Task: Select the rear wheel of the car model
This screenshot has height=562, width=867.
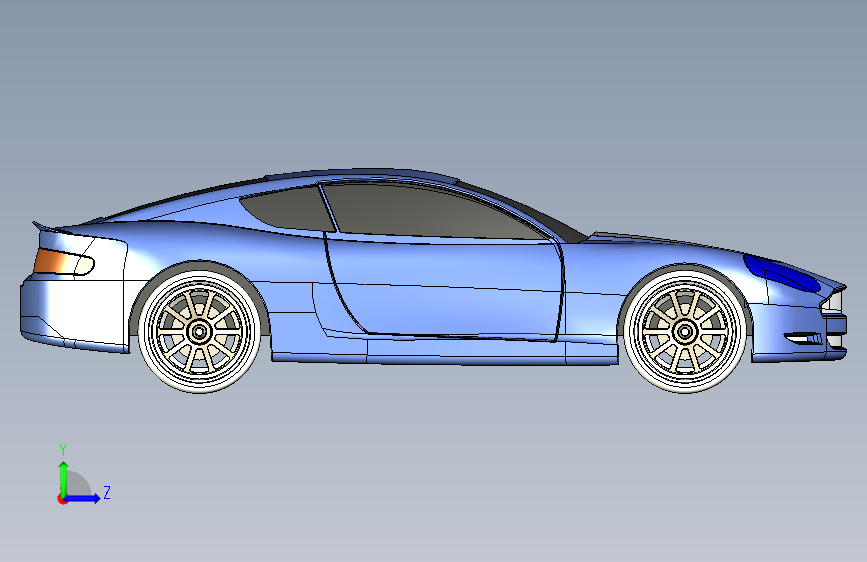Action: click(x=199, y=332)
